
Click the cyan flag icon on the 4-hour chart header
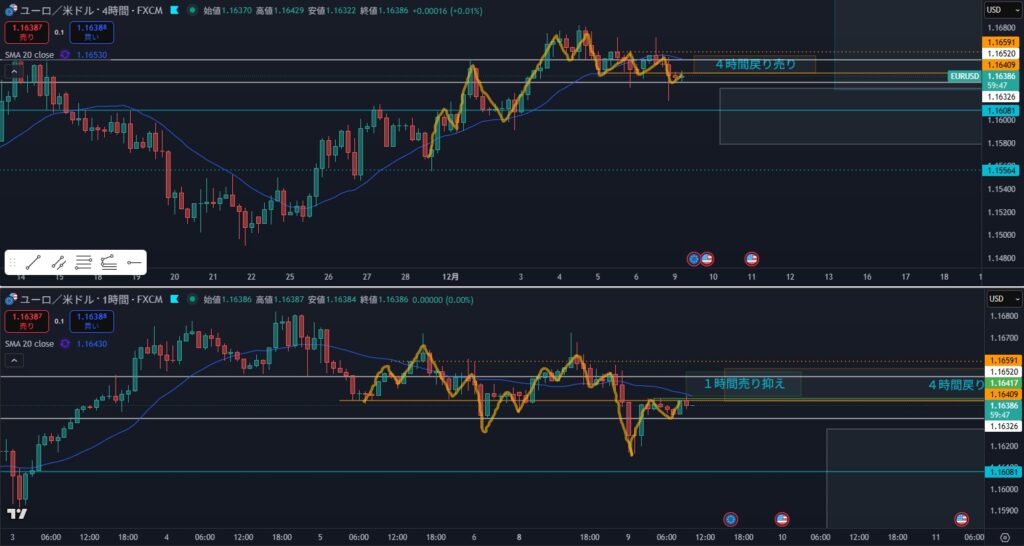point(175,10)
